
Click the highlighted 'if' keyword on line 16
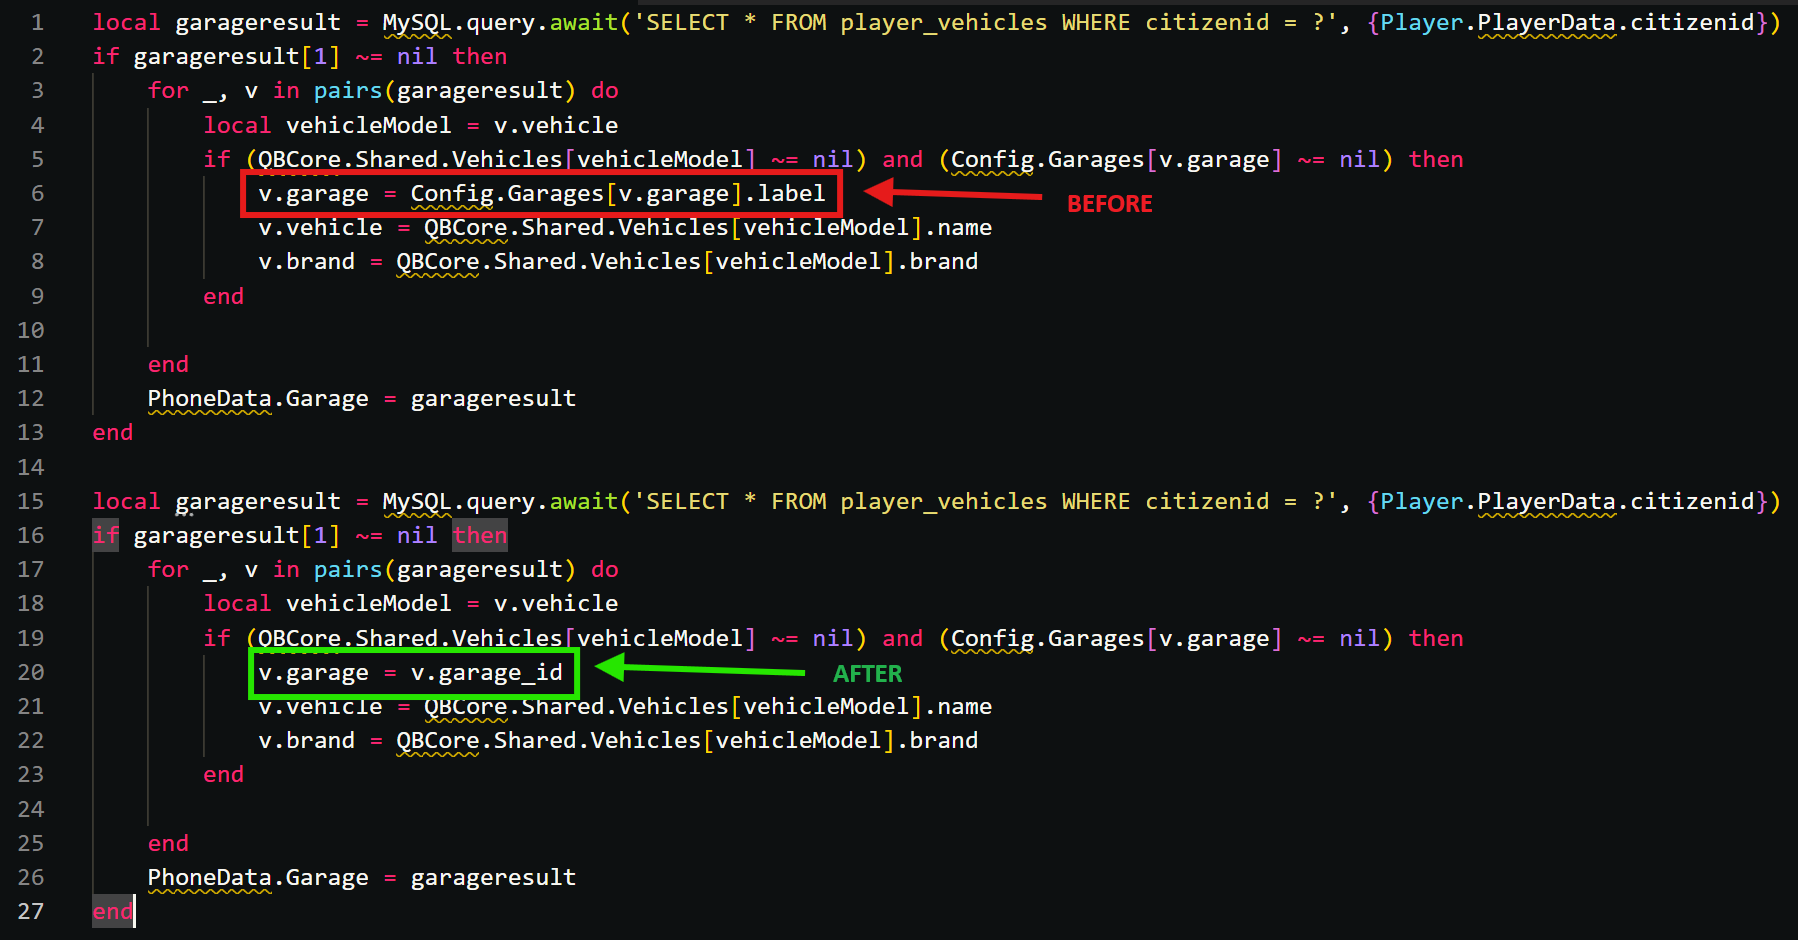pos(106,535)
